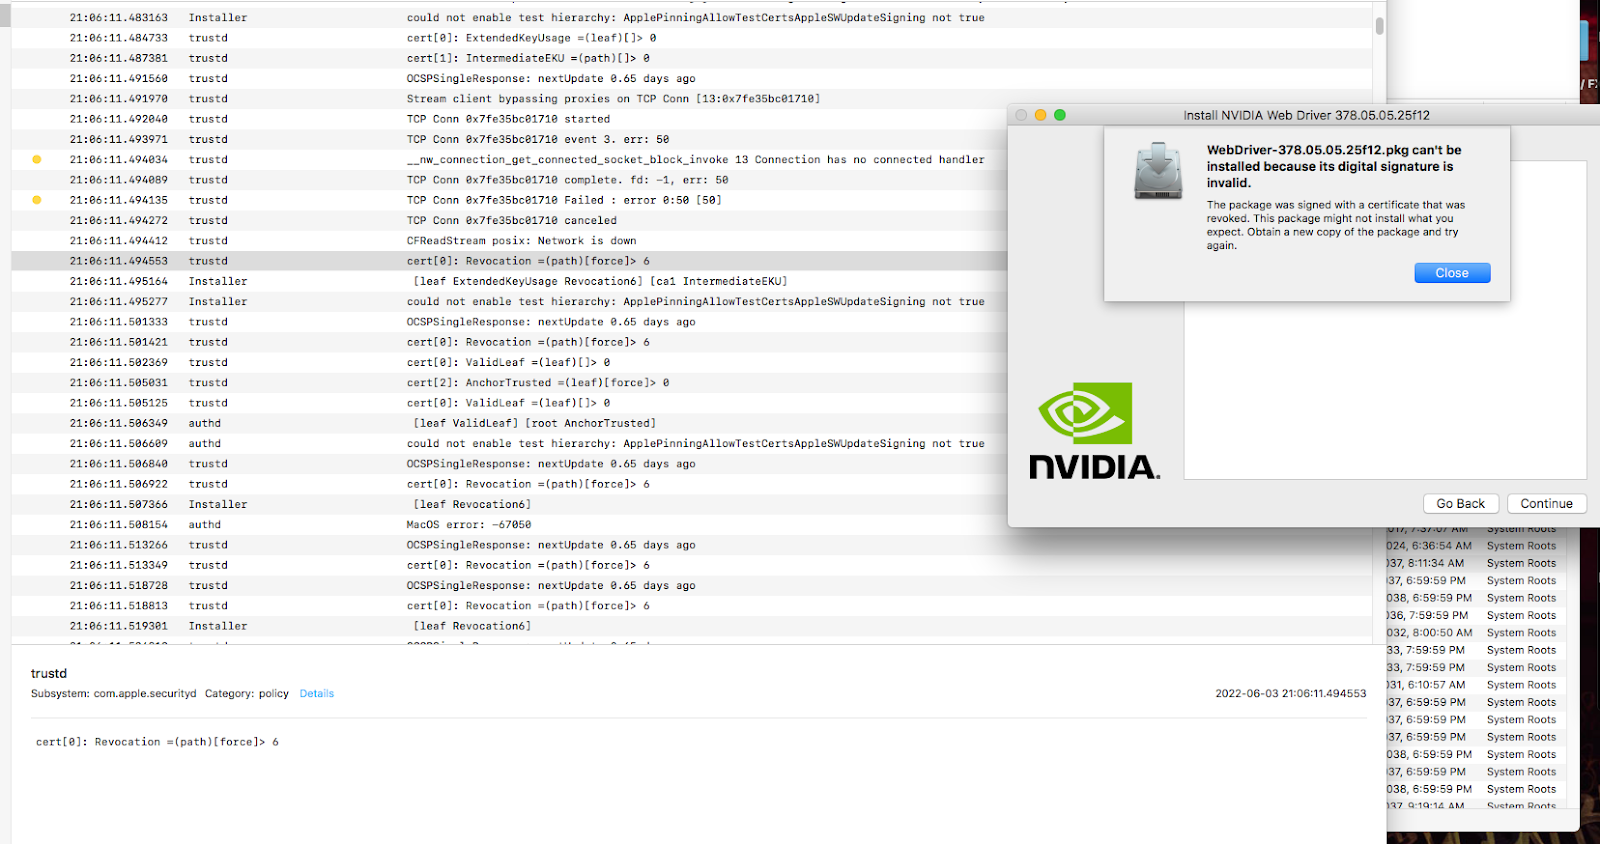Click the revocation message text in detail pane
Viewport: 1600px width, 844px height.
(x=157, y=742)
